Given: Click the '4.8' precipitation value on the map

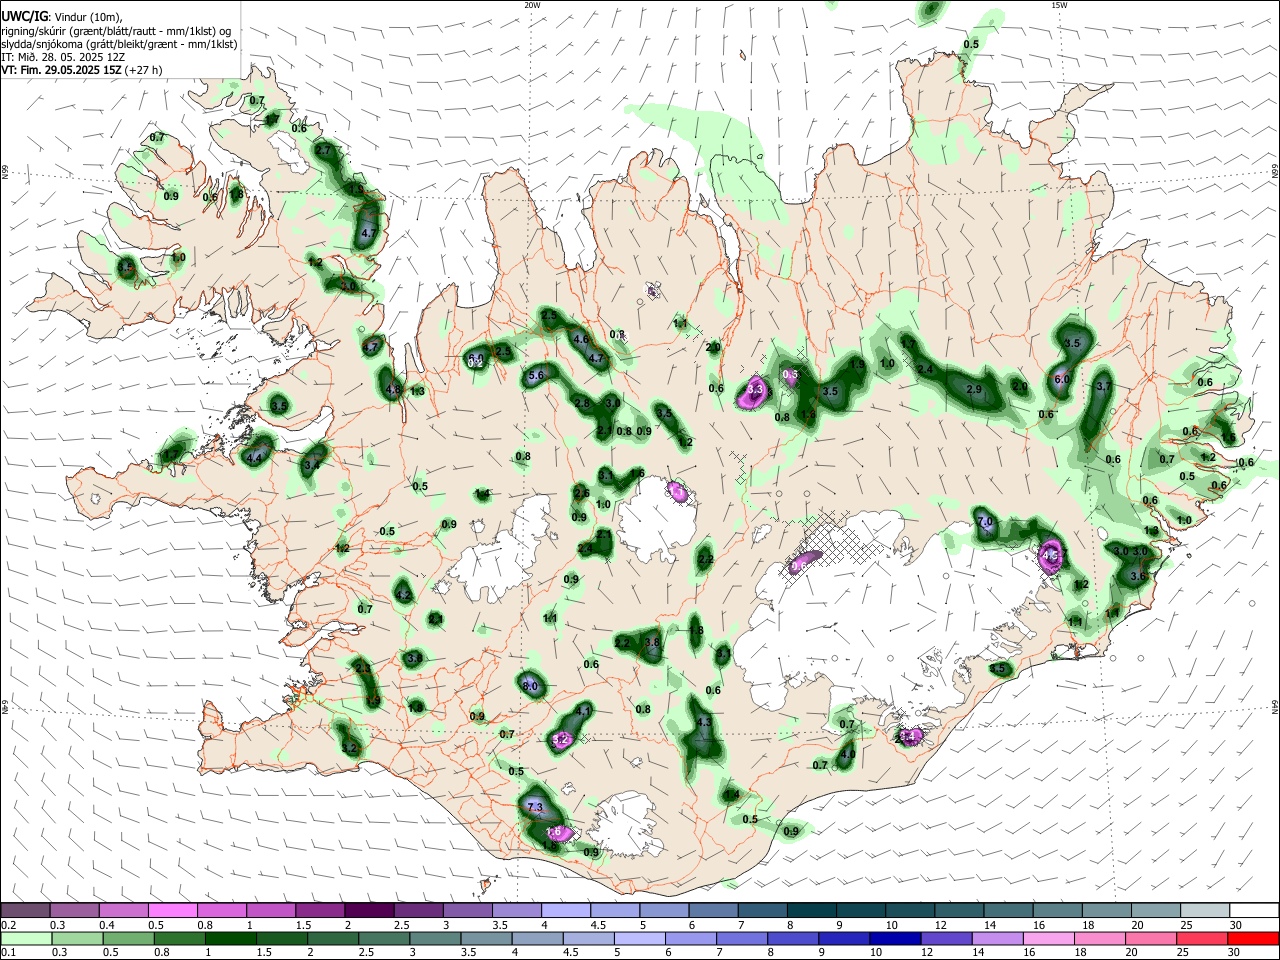Looking at the screenshot, I should 393,390.
